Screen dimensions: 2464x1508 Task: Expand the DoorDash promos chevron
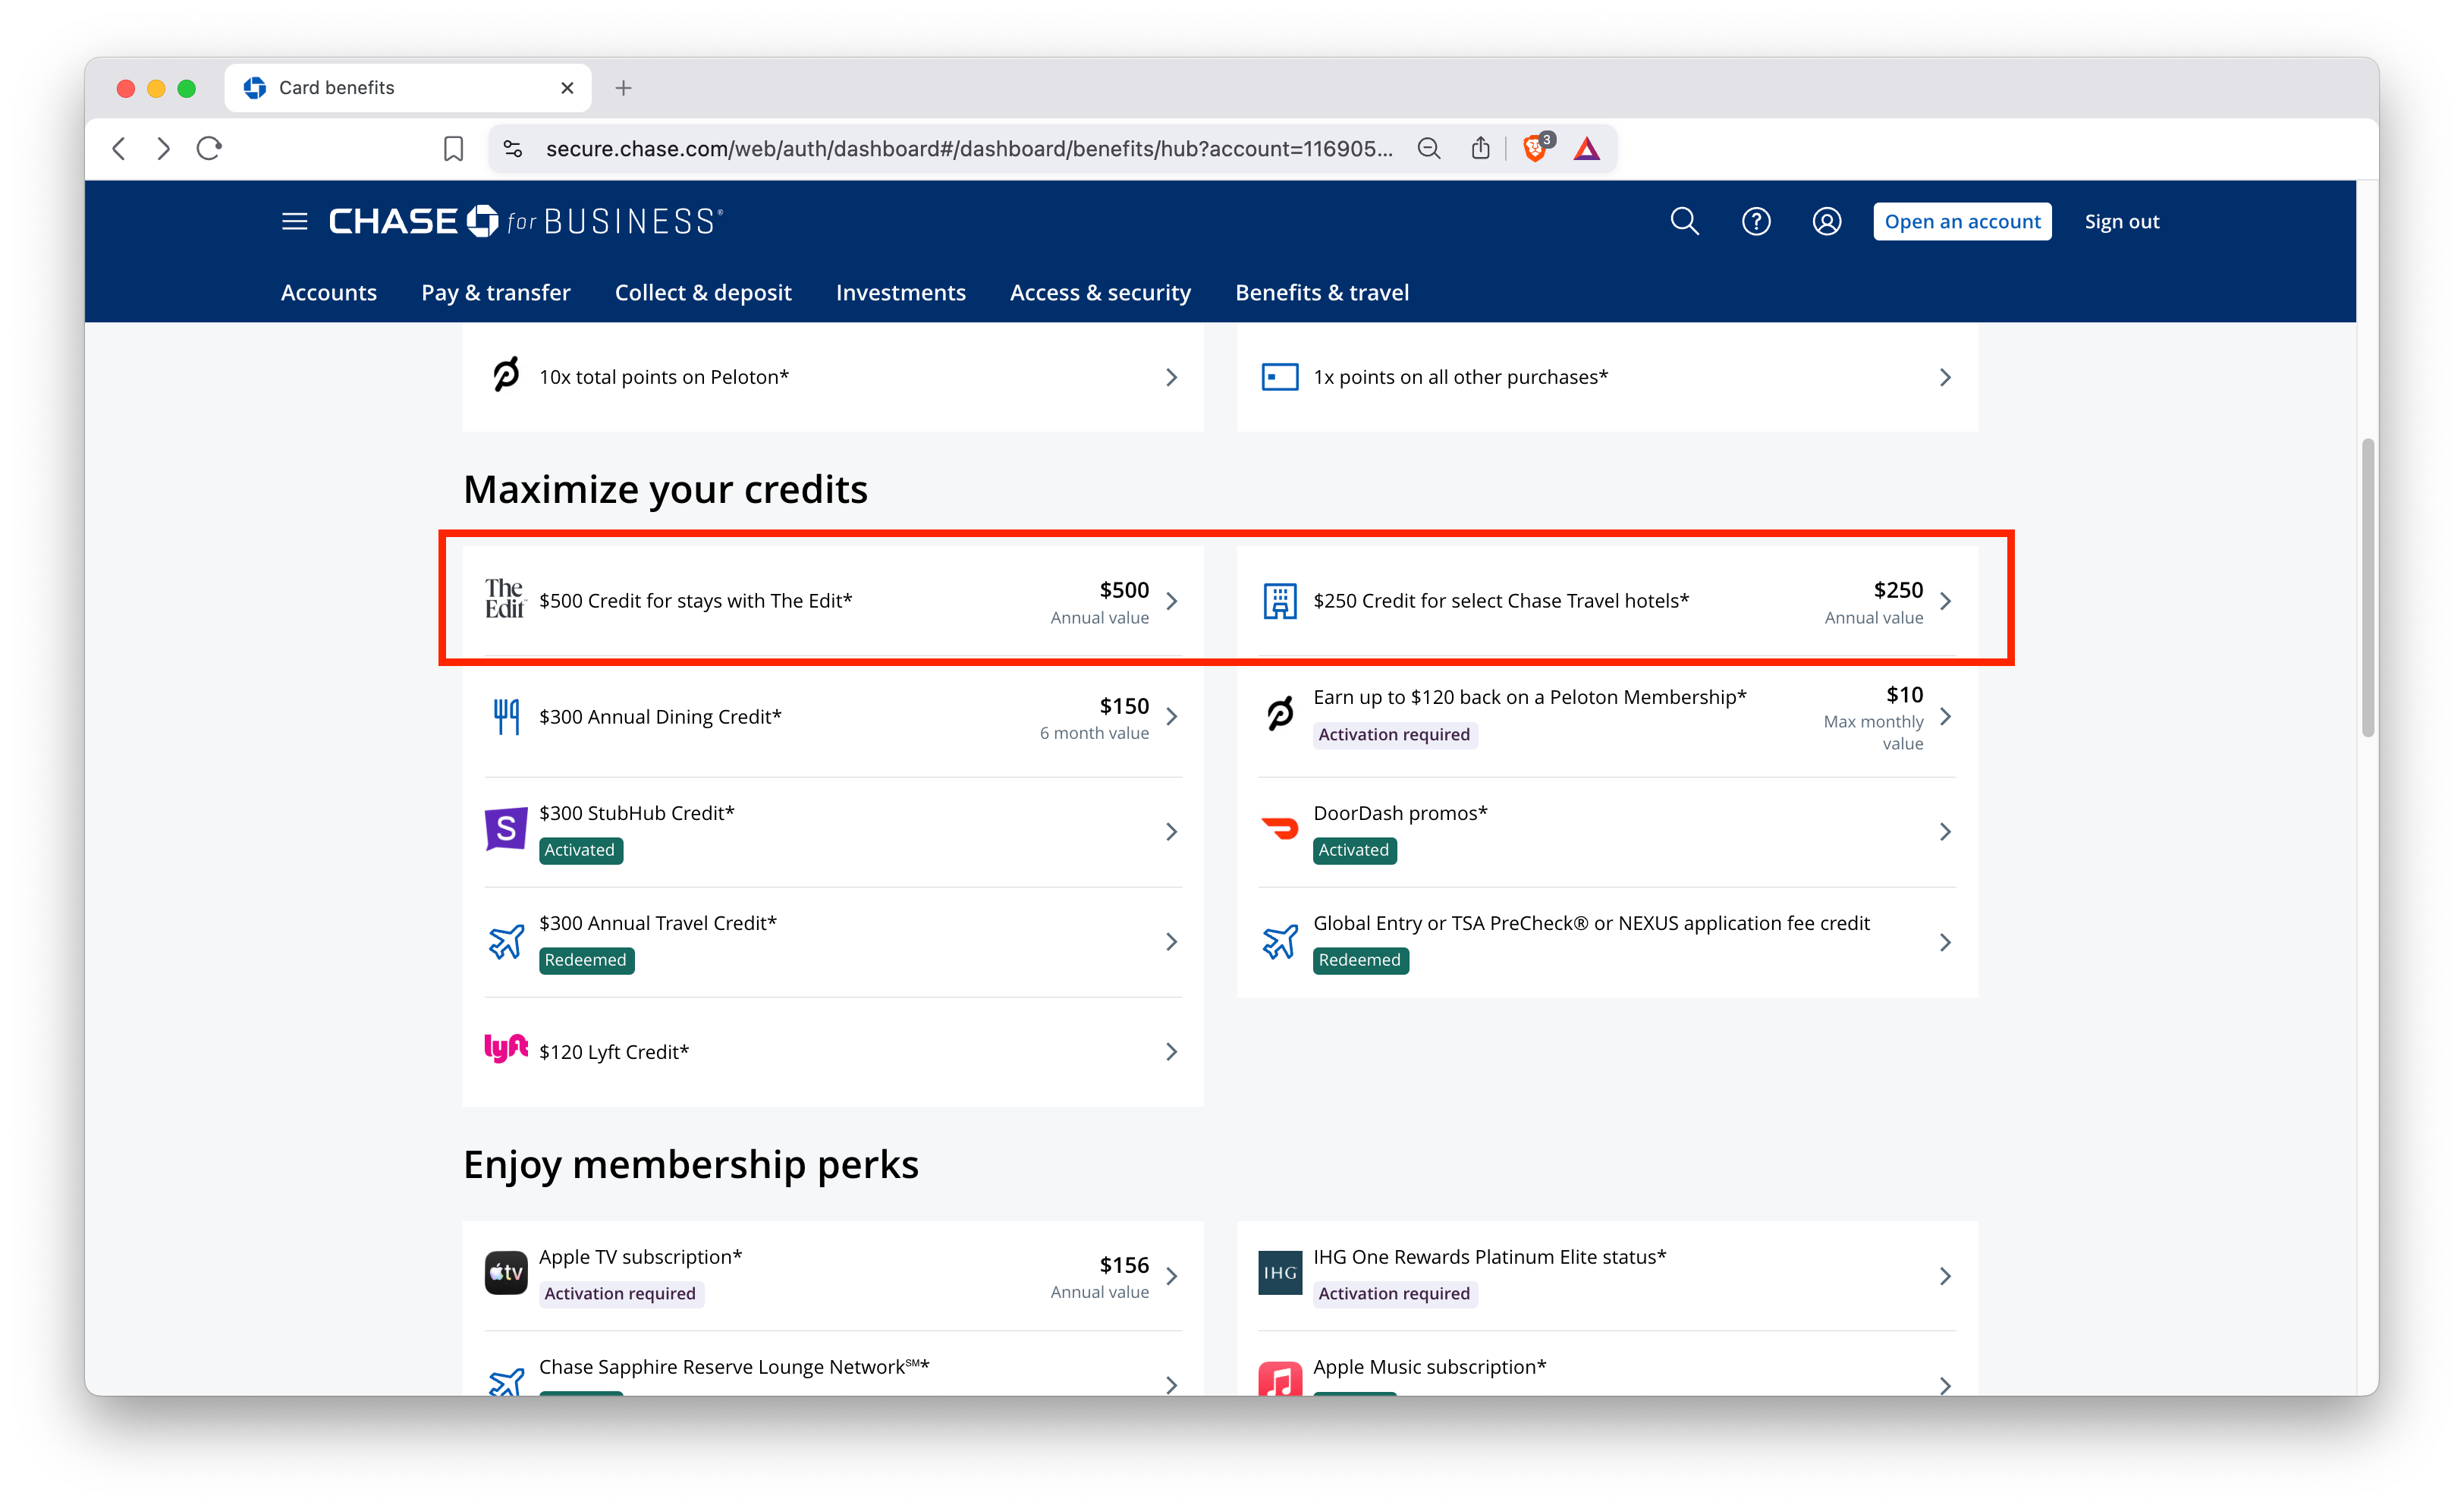pyautogui.click(x=1945, y=831)
